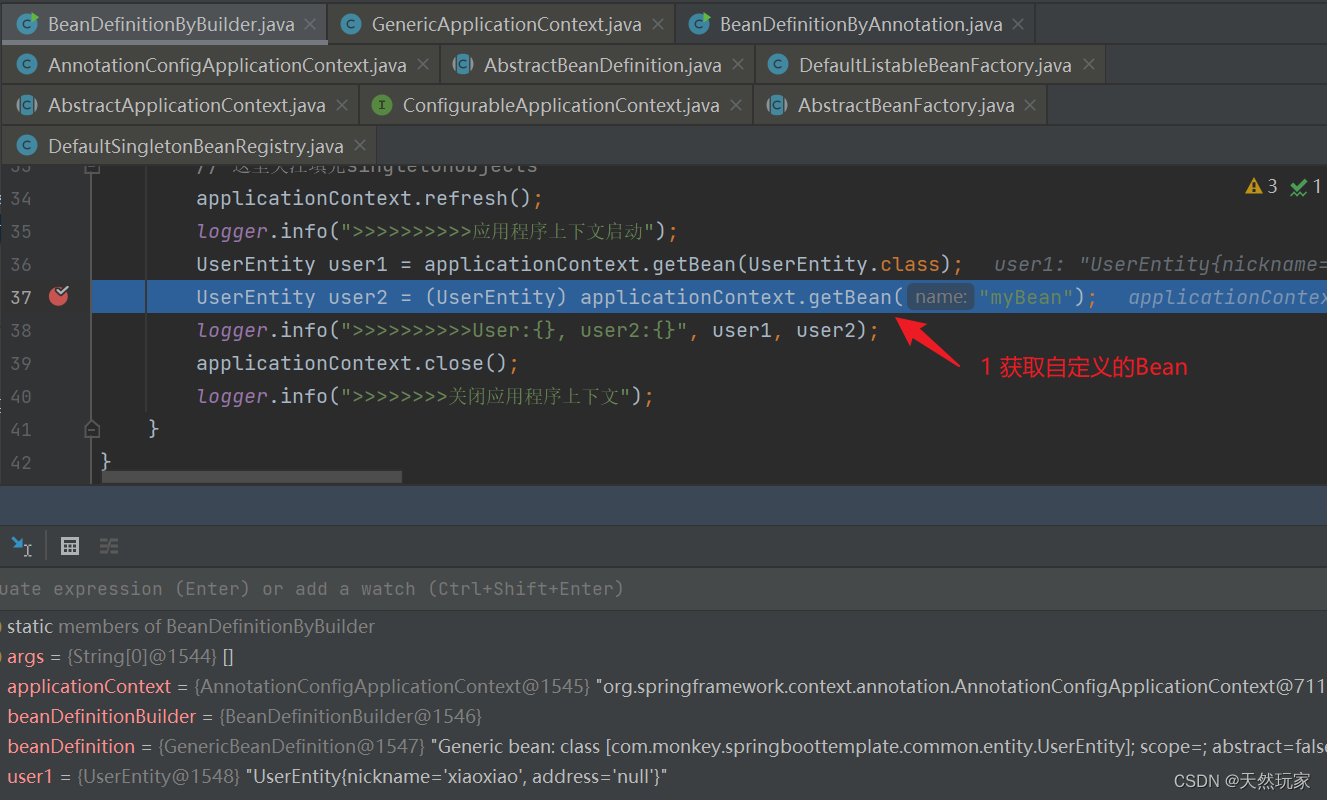The width and height of the screenshot is (1327, 800).
Task: Click the logger call on line 40
Action: coord(424,396)
